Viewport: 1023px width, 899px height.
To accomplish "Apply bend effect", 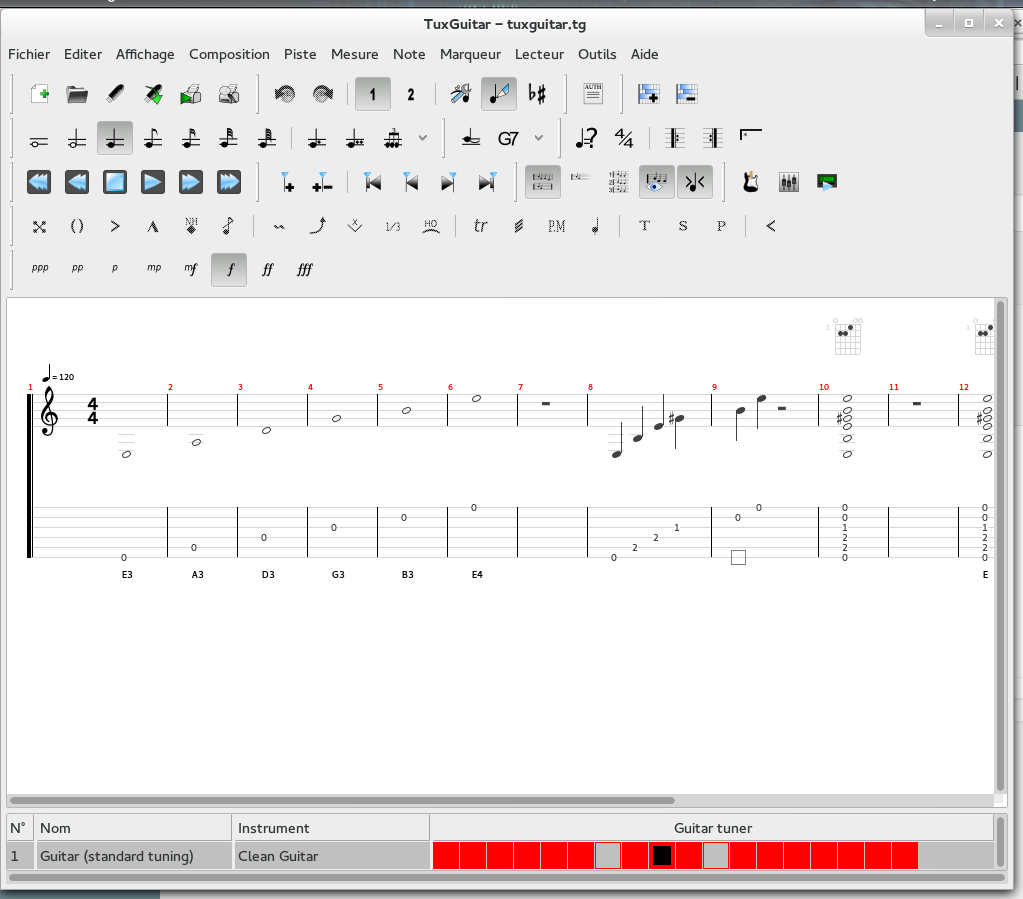I will [x=317, y=226].
